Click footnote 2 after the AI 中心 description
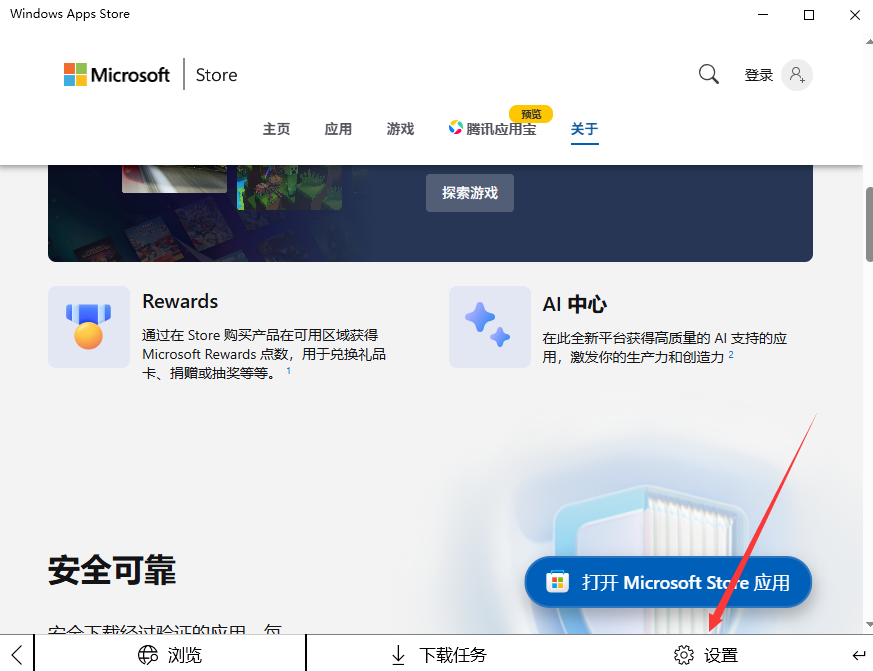 731,354
